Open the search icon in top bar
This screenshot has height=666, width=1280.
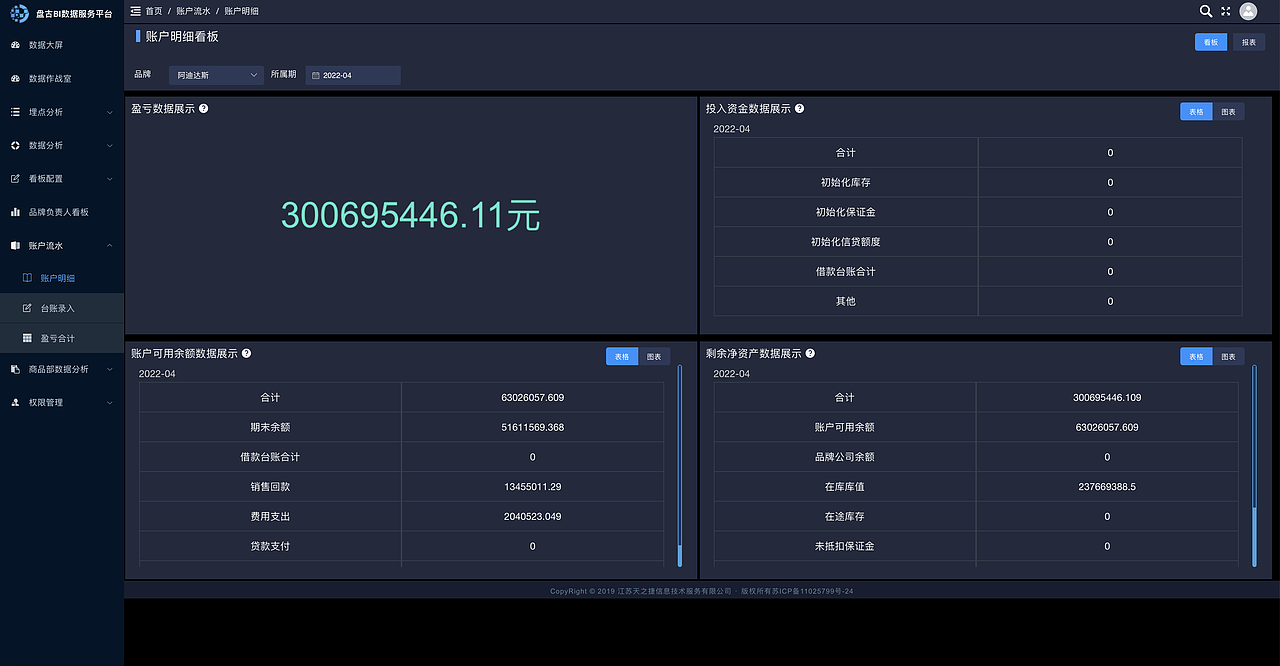[1204, 11]
